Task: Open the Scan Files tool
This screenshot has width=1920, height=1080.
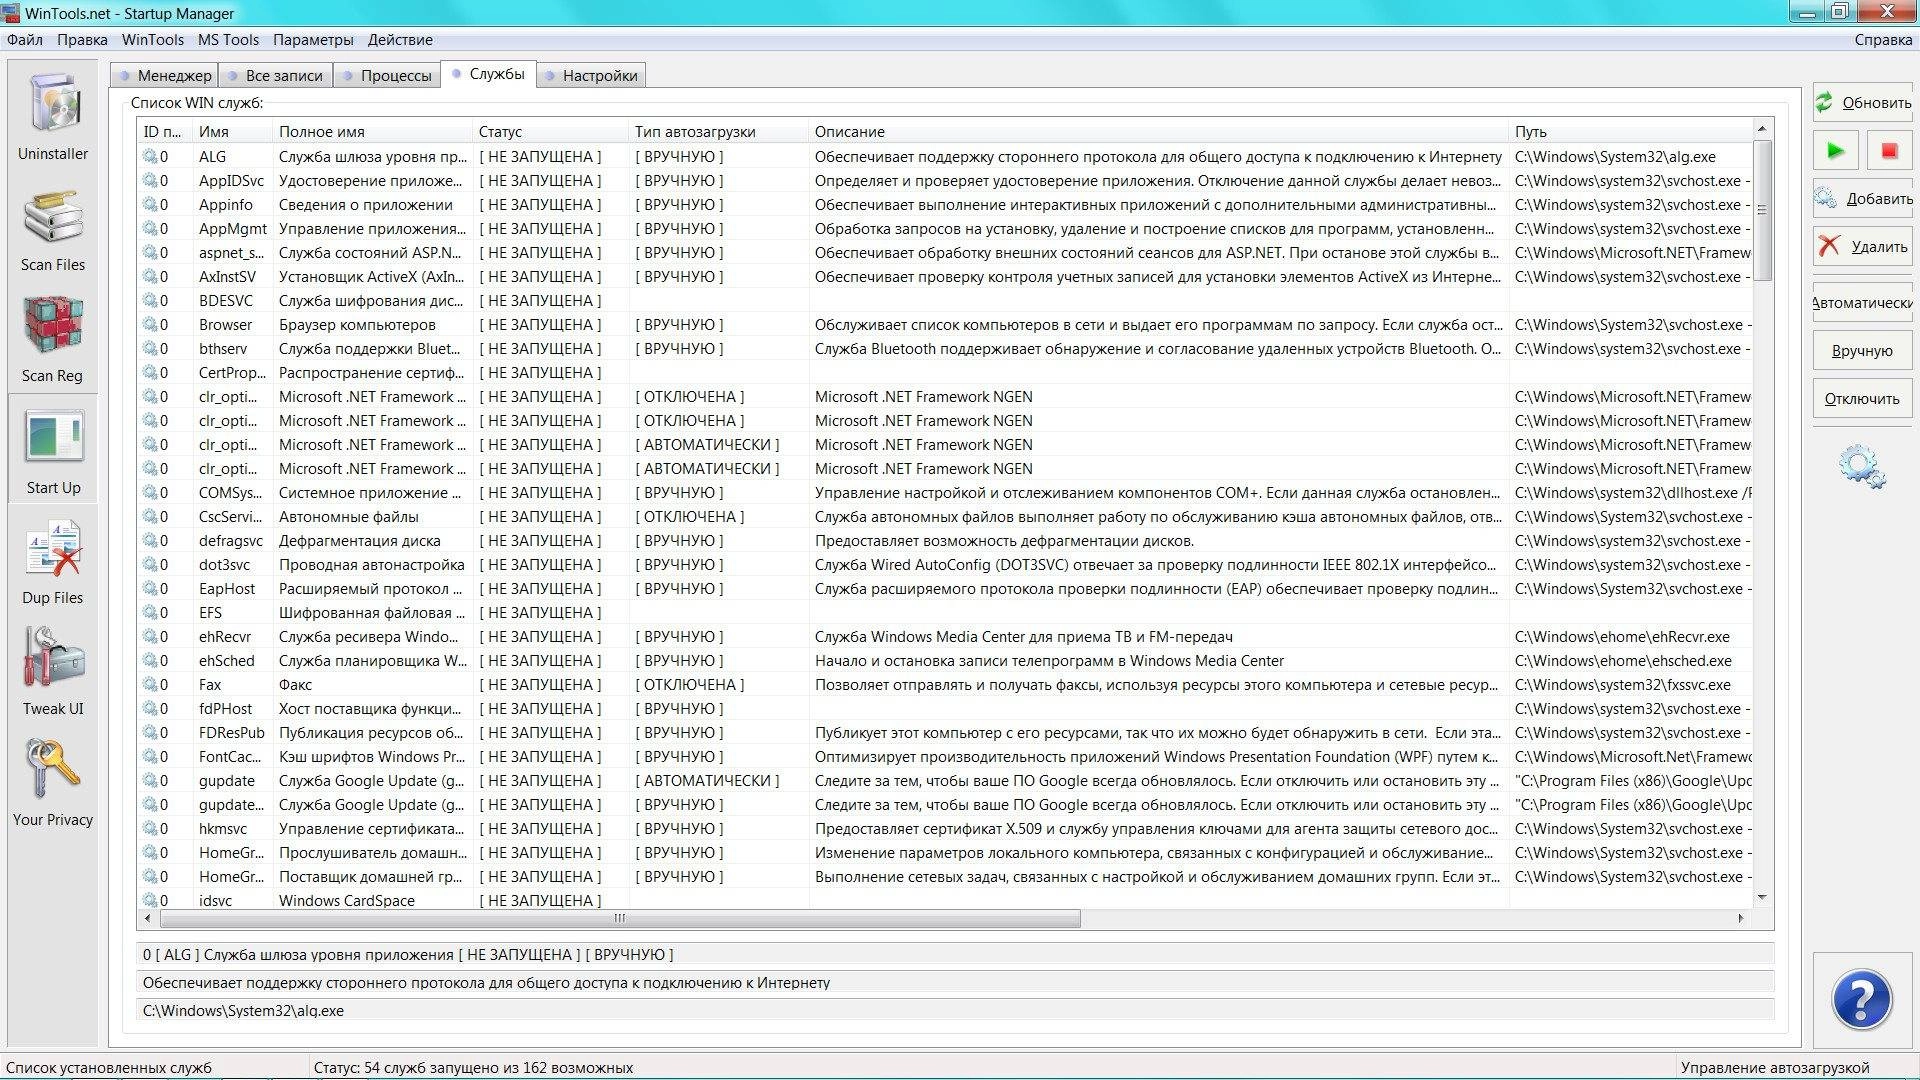Action: point(53,216)
